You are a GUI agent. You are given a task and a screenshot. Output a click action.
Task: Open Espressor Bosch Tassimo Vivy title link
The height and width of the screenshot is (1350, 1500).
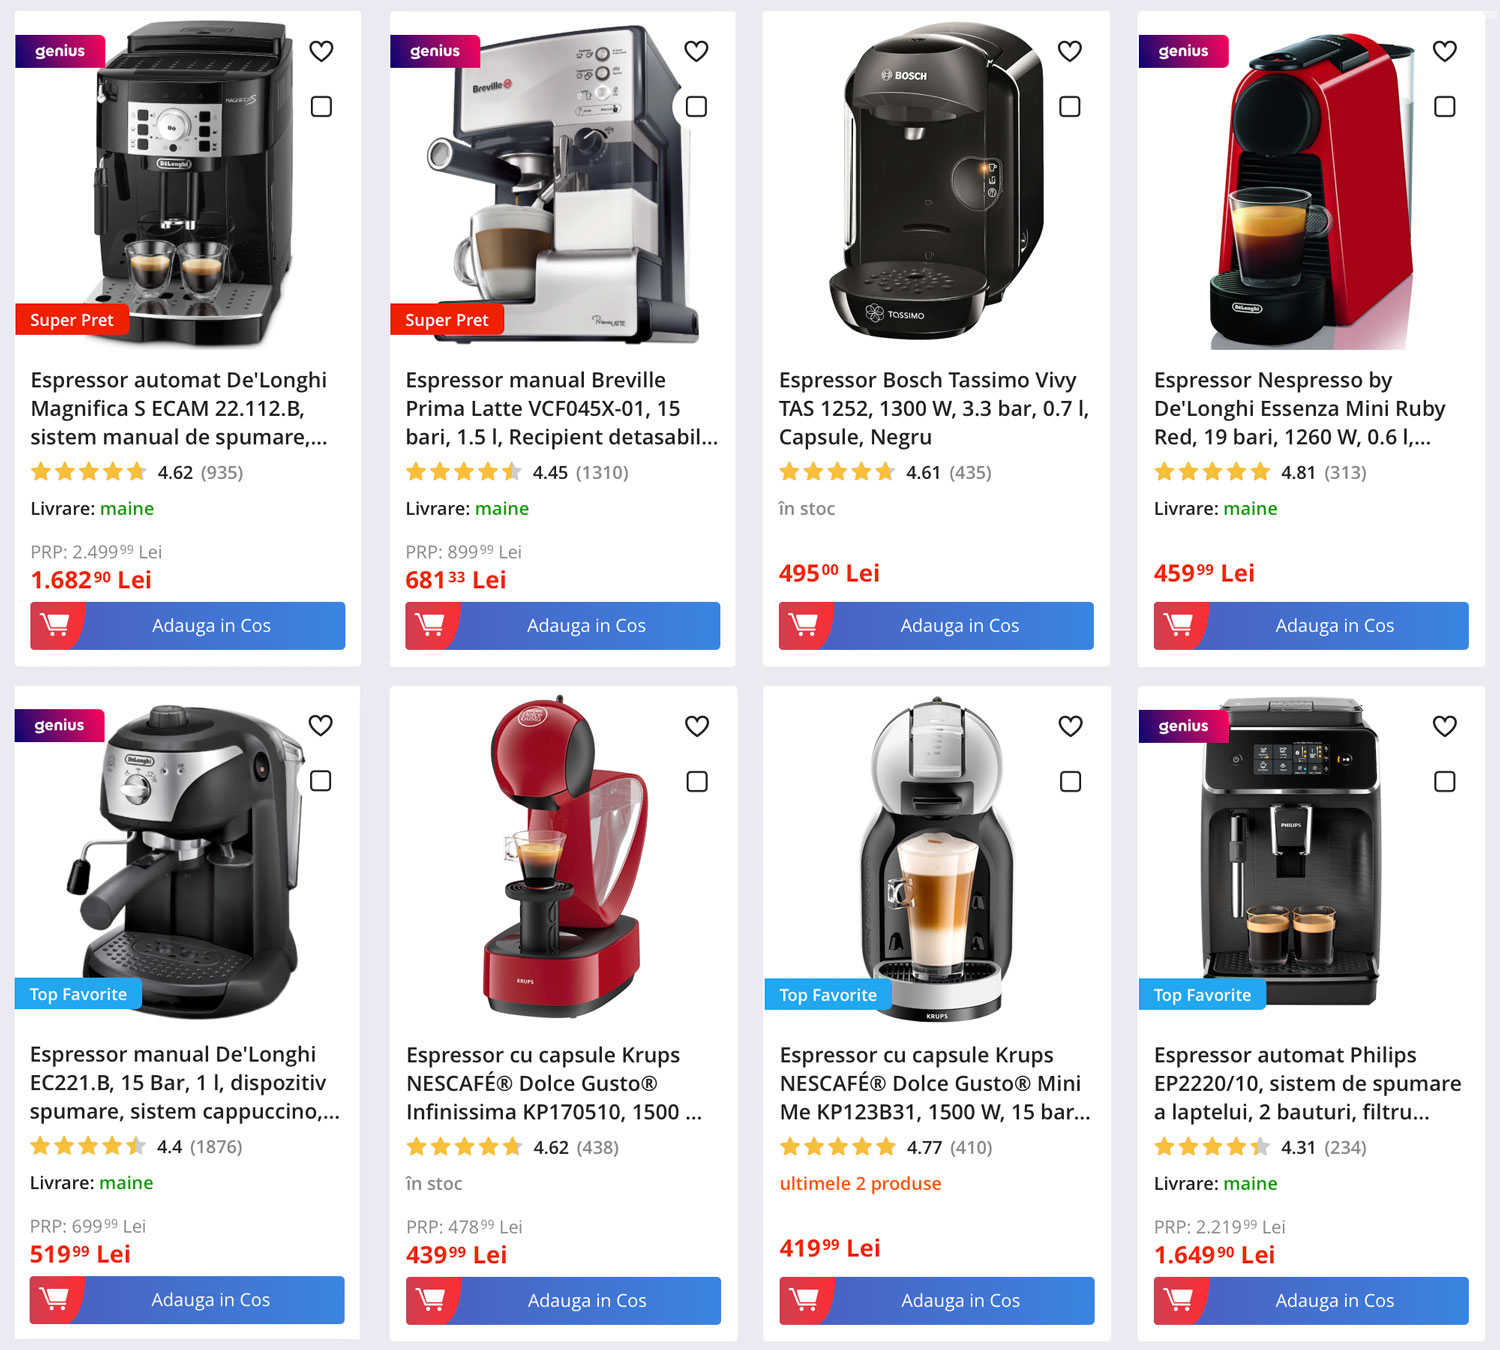[x=934, y=408]
